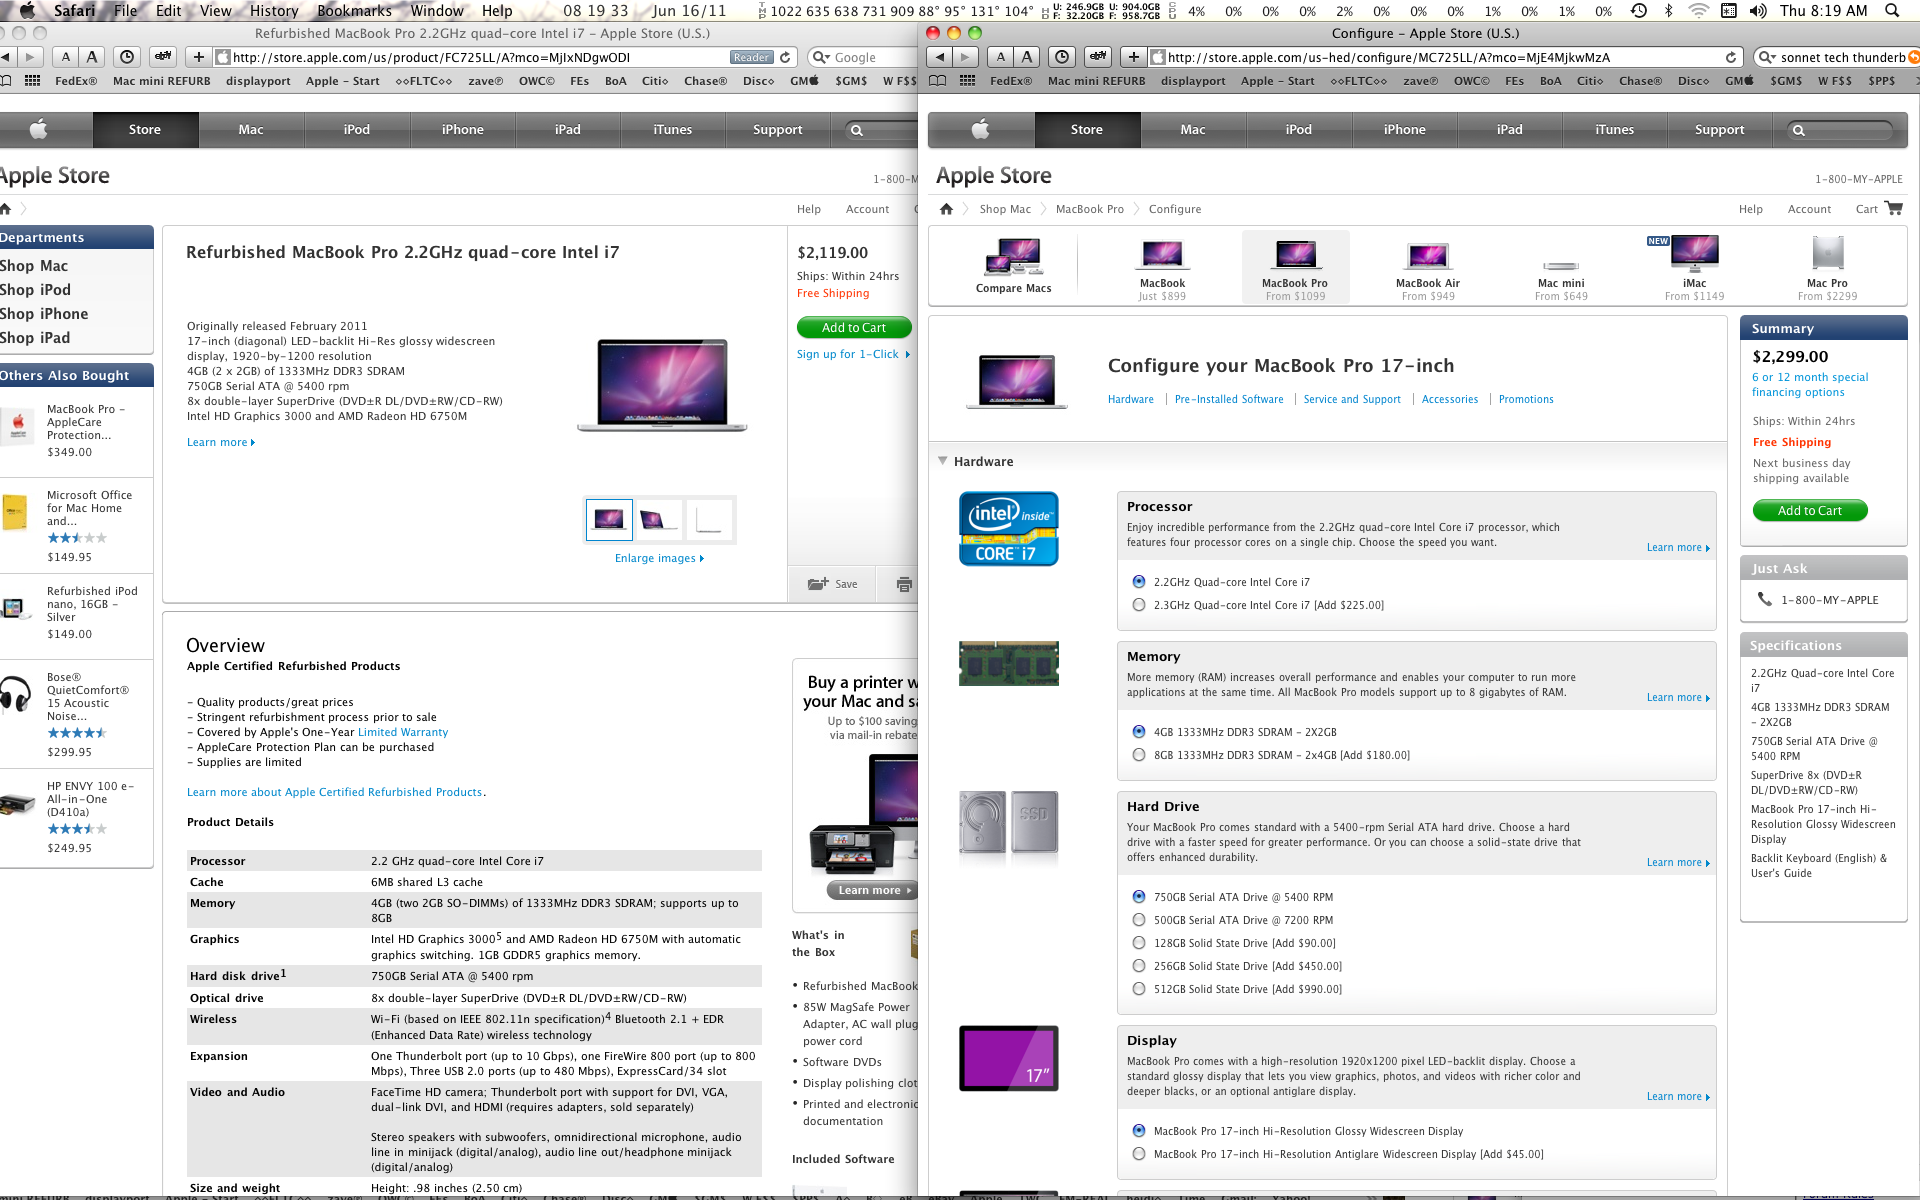Viewport: 1920px width, 1200px height.
Task: Open Top Sites grid icon in right window bookmarks bar
Action: click(967, 81)
